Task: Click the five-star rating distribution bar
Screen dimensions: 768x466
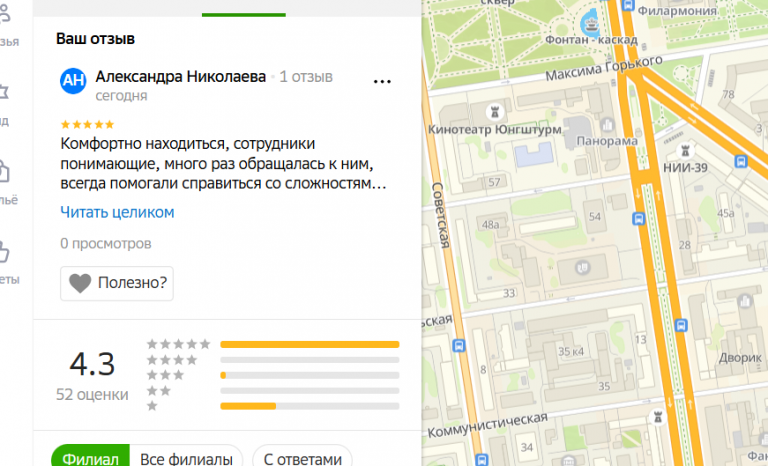Action: click(x=310, y=344)
